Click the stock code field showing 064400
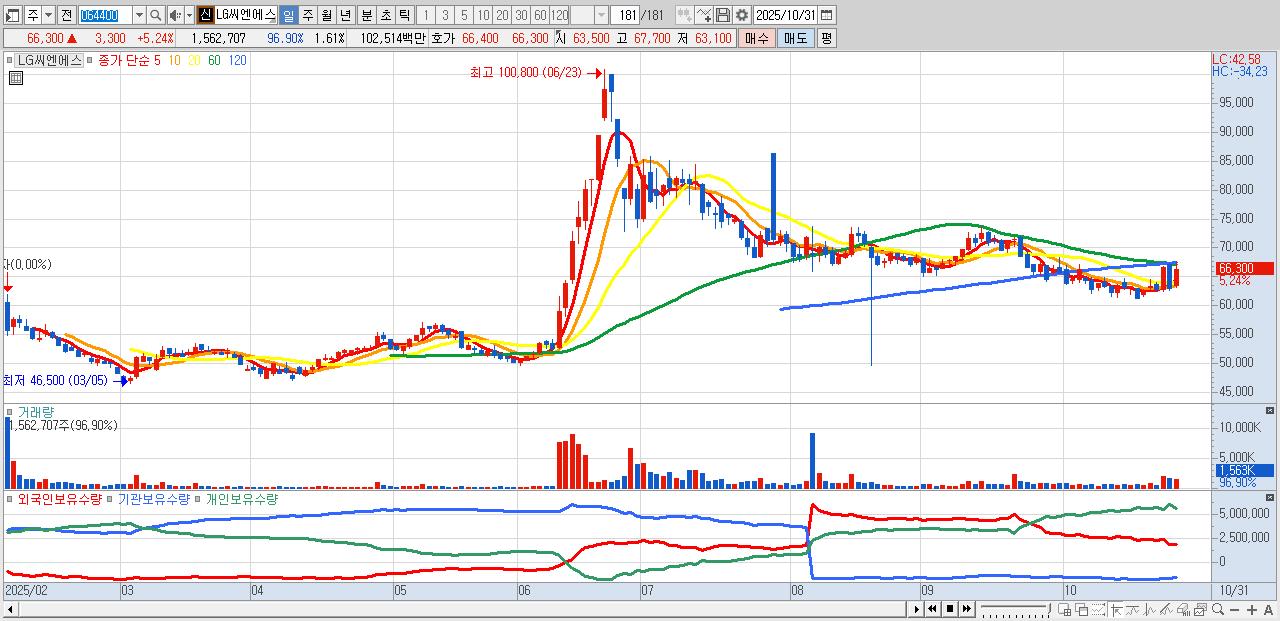 click(105, 15)
